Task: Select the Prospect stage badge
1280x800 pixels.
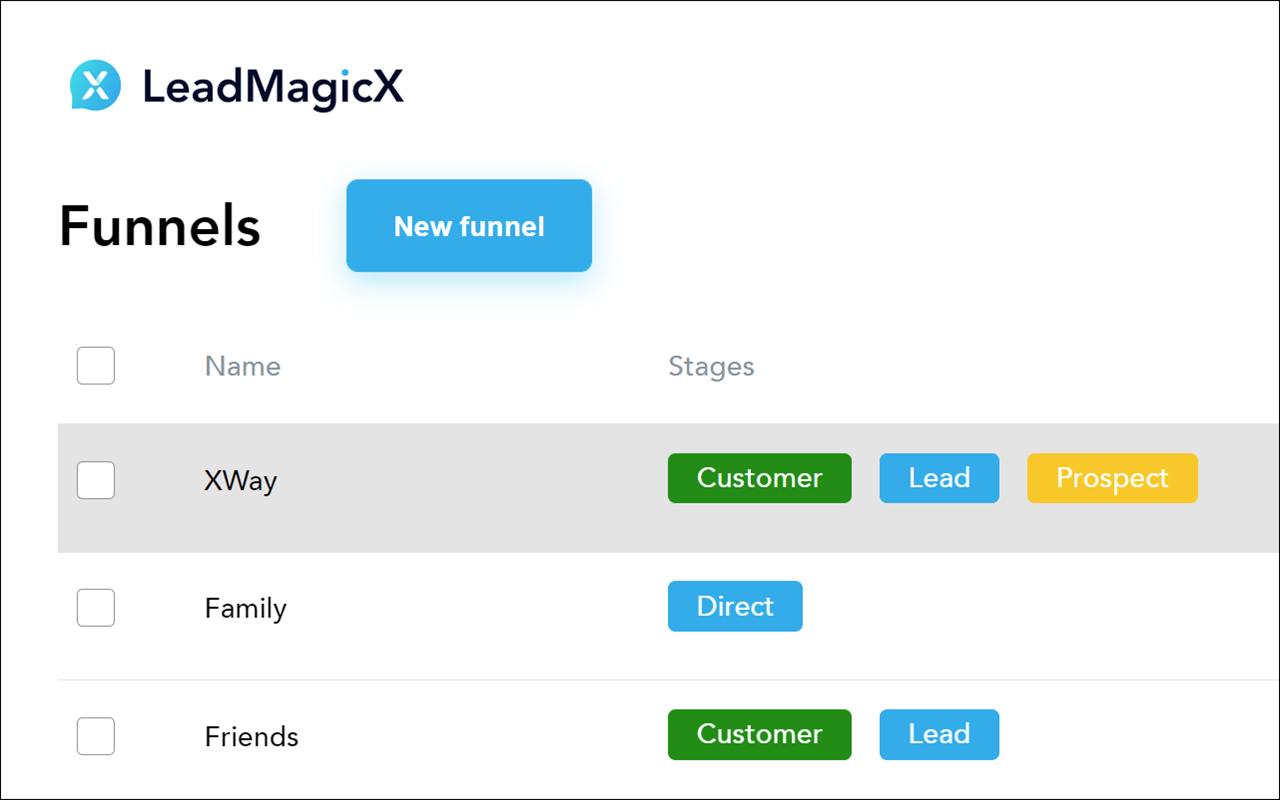Action: click(1112, 478)
